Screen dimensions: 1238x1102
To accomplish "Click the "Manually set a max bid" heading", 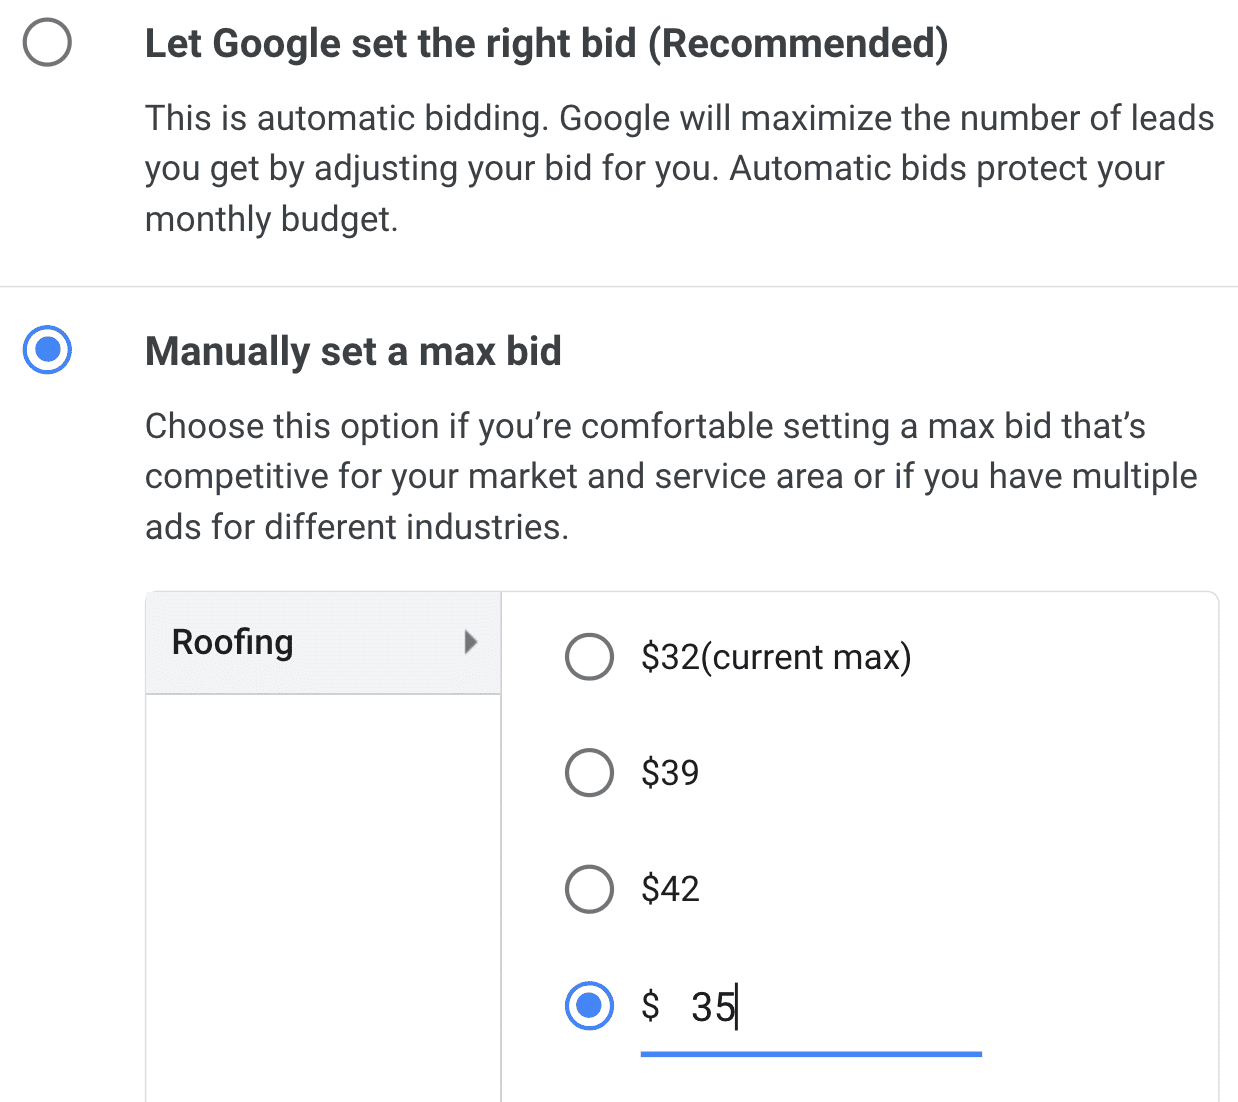I will 353,352.
